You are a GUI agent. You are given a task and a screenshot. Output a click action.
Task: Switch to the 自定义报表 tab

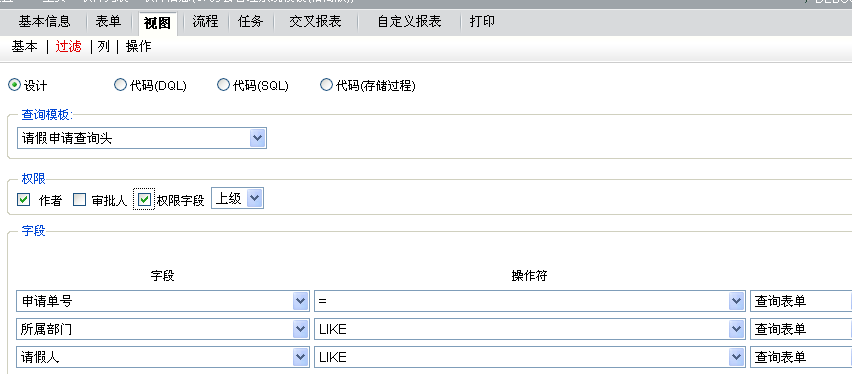(409, 22)
